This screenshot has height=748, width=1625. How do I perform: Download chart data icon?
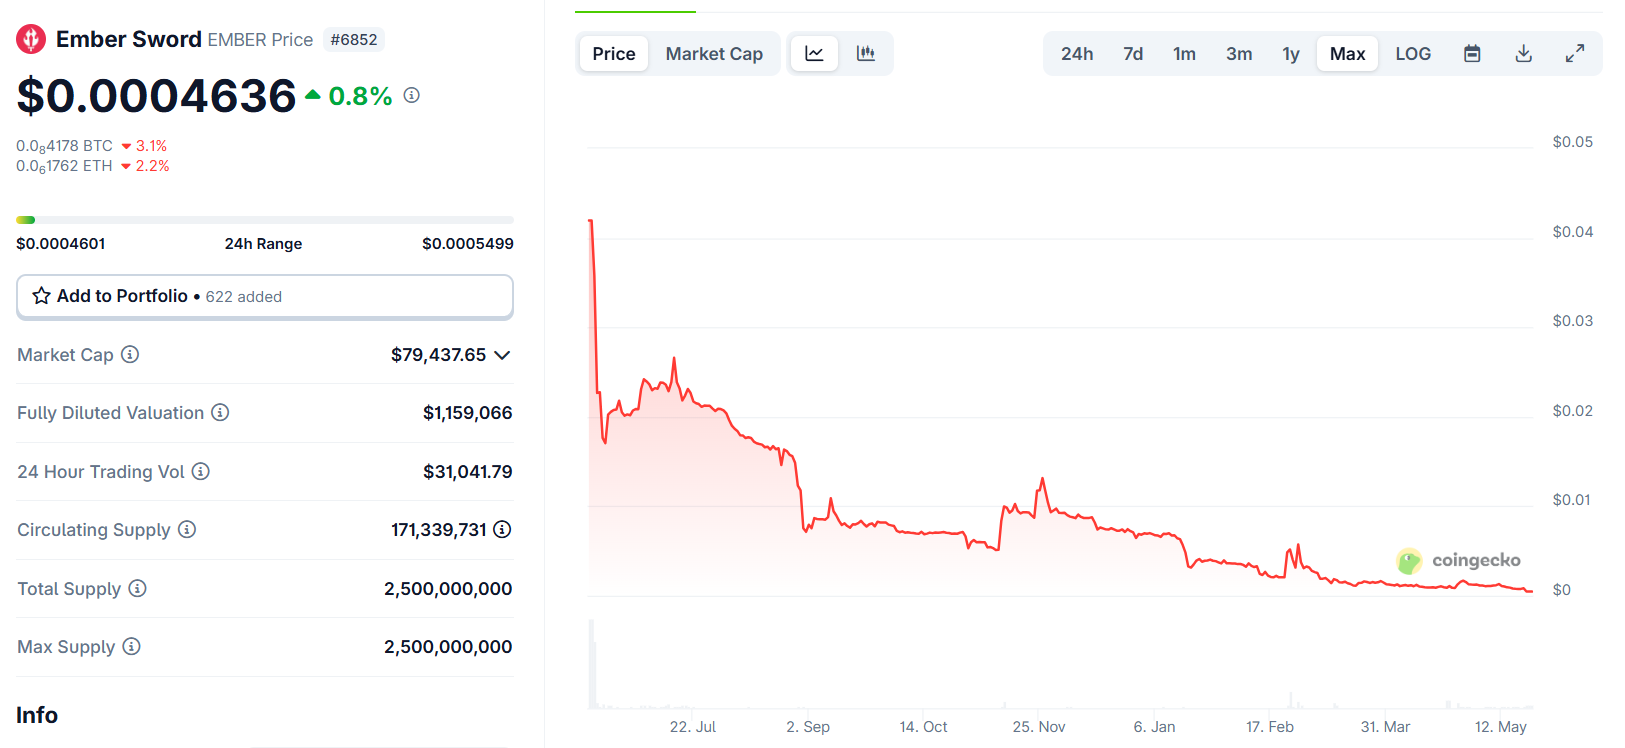(x=1523, y=54)
